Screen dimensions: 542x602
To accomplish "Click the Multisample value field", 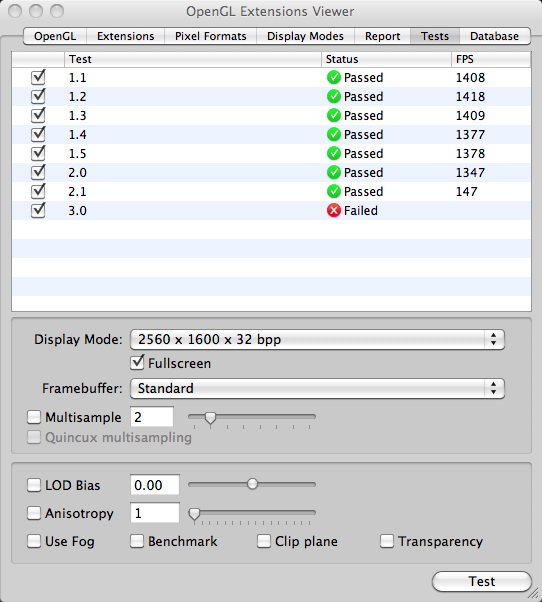I will (x=152, y=417).
